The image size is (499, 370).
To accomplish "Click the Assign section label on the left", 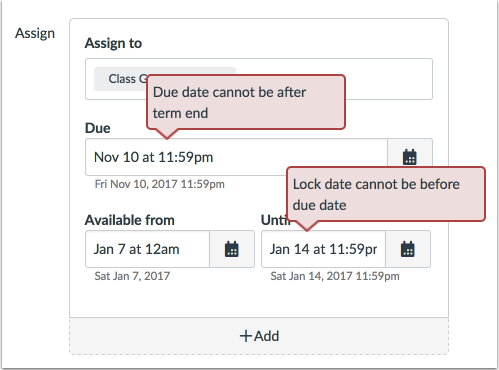I will coord(35,34).
